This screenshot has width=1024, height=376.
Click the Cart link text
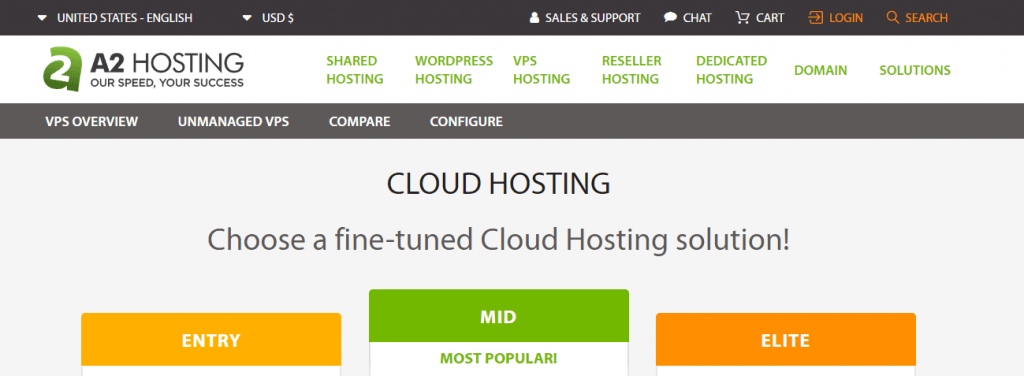click(x=770, y=18)
